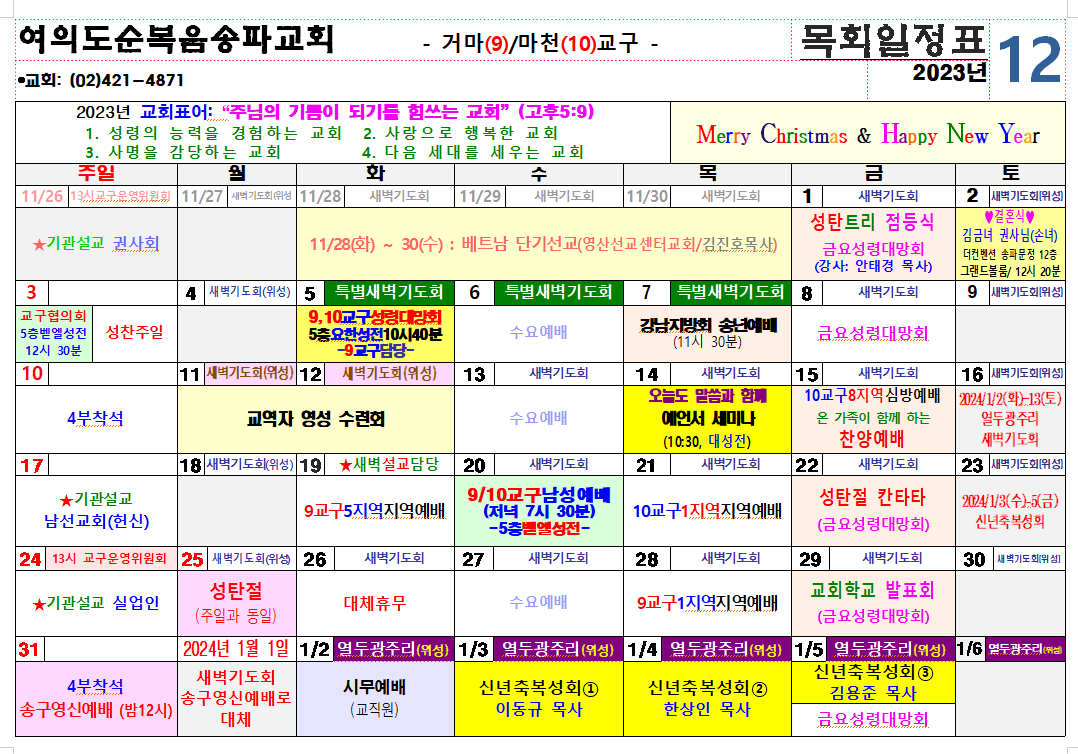Select the 성탄트리 점등식 entry
Viewport: 1078px width, 754px height.
coord(872,222)
